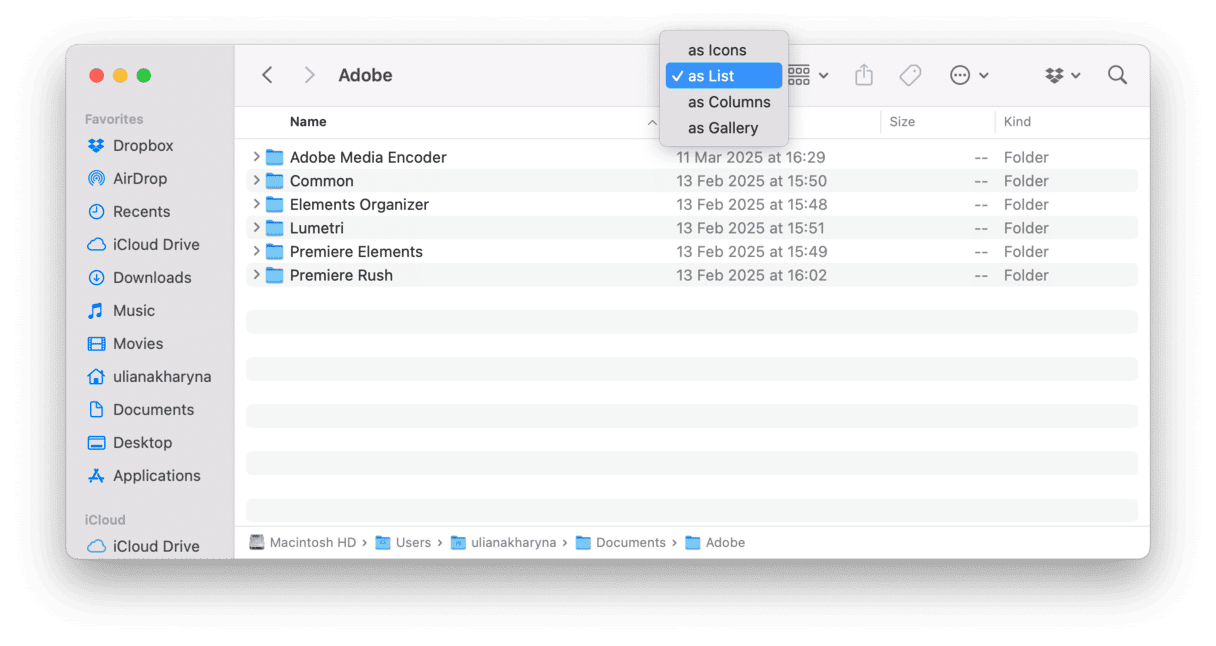Choose as Columns view
The image size is (1216, 646).
[724, 102]
